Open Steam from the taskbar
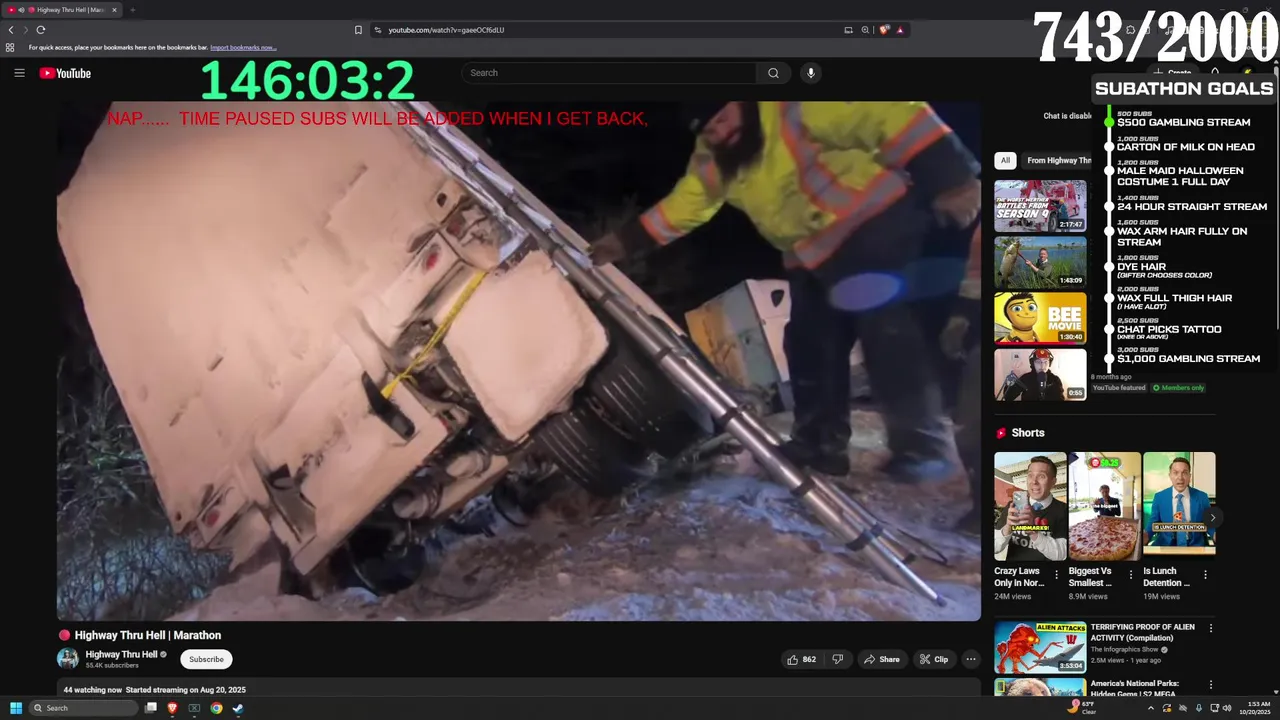This screenshot has height=720, width=1280. click(238, 708)
